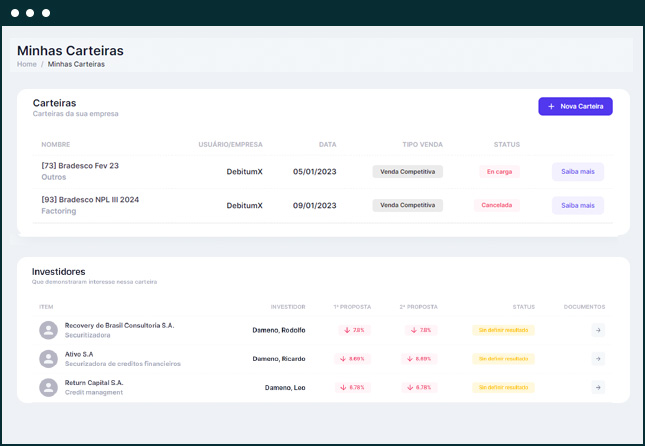
Task: Click the Return Capital S.A. avatar icon
Action: pyautogui.click(x=48, y=387)
